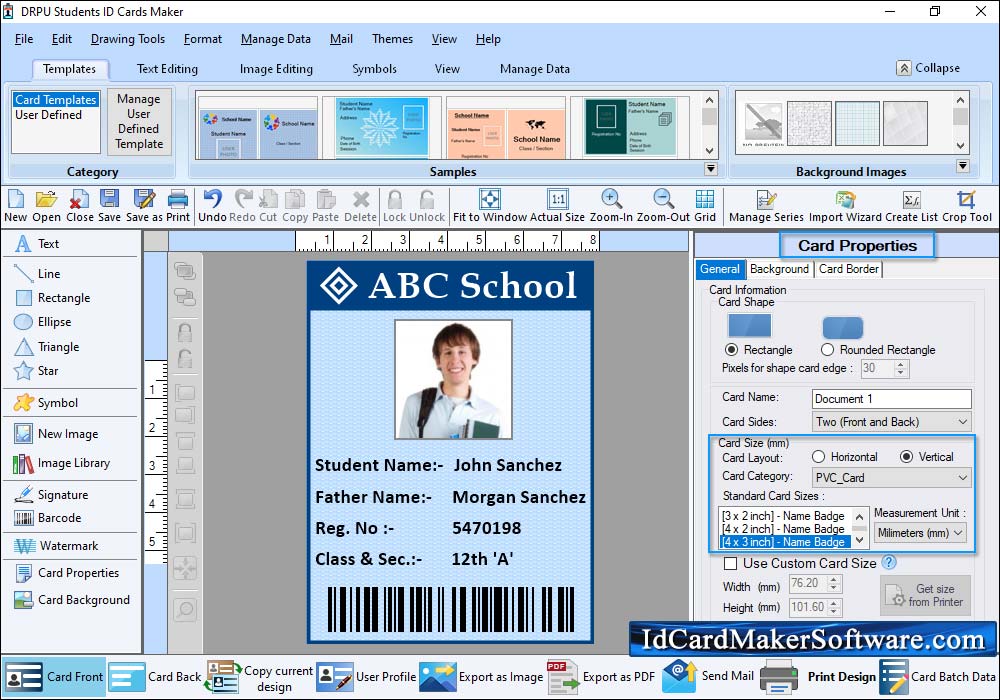
Task: Increase card Height stepper
Action: (x=834, y=603)
